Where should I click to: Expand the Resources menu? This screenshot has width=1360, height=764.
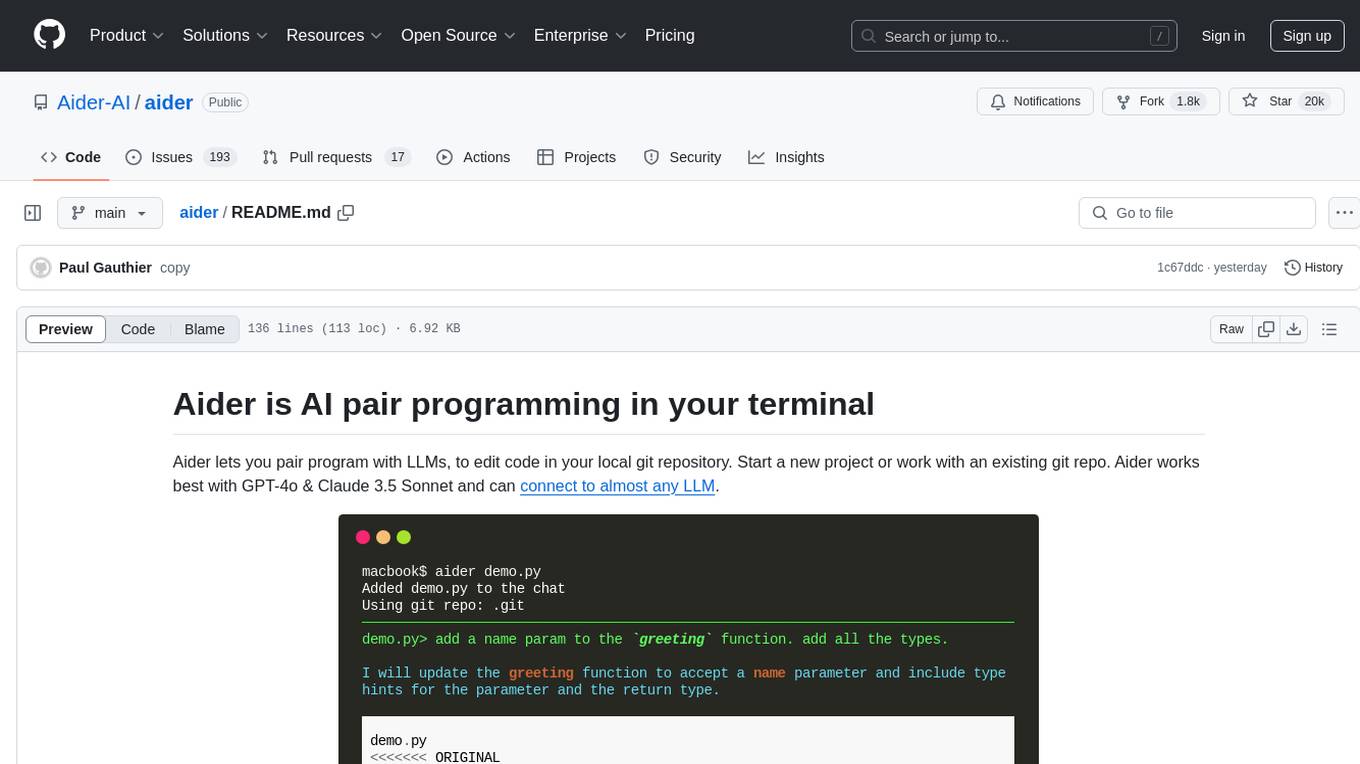coord(334,35)
